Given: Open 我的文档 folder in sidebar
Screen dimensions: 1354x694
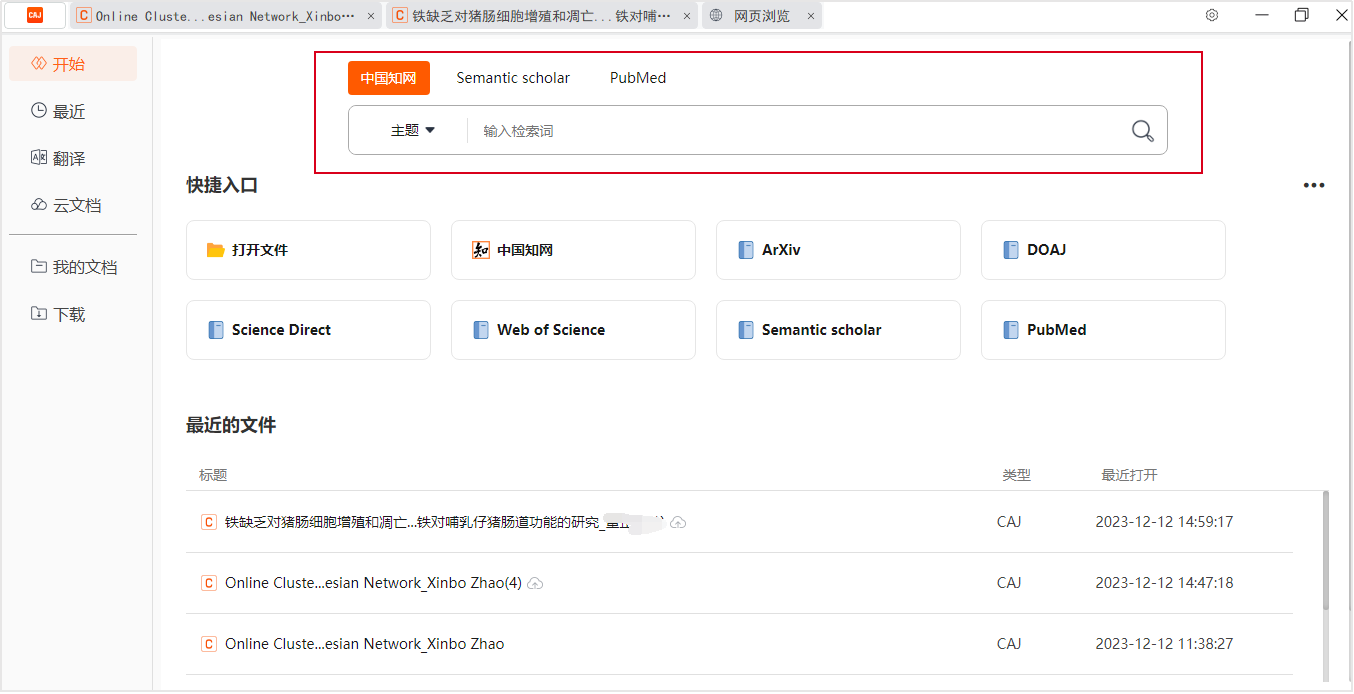Looking at the screenshot, I should coord(73,267).
